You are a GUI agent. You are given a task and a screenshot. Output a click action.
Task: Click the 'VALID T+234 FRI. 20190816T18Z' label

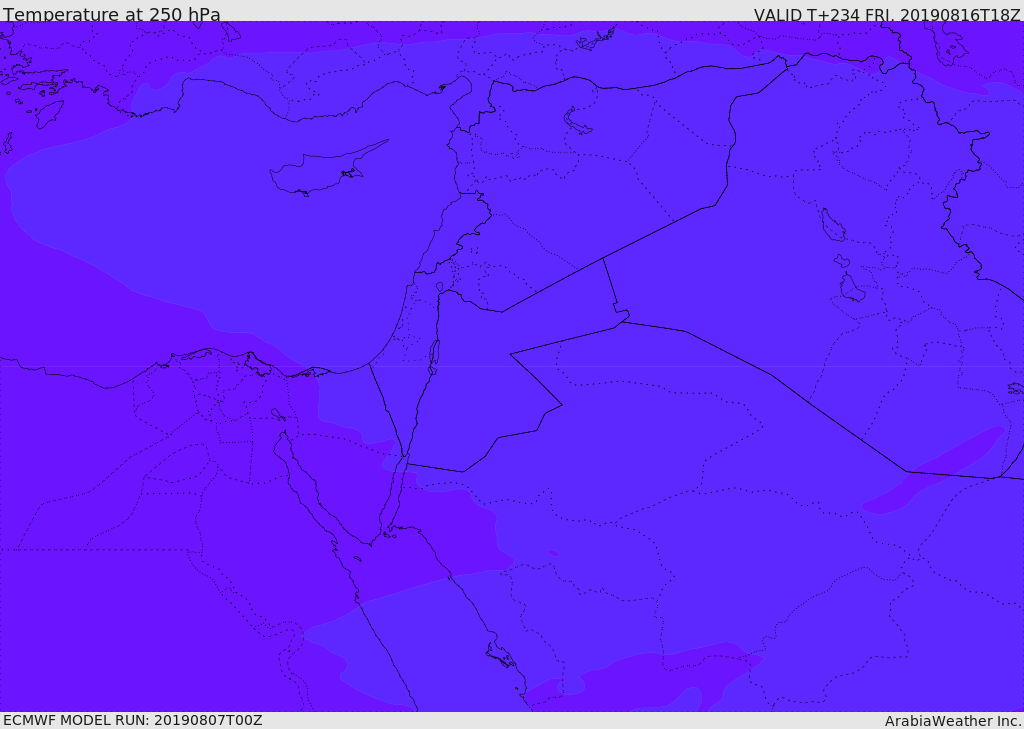[x=887, y=14]
